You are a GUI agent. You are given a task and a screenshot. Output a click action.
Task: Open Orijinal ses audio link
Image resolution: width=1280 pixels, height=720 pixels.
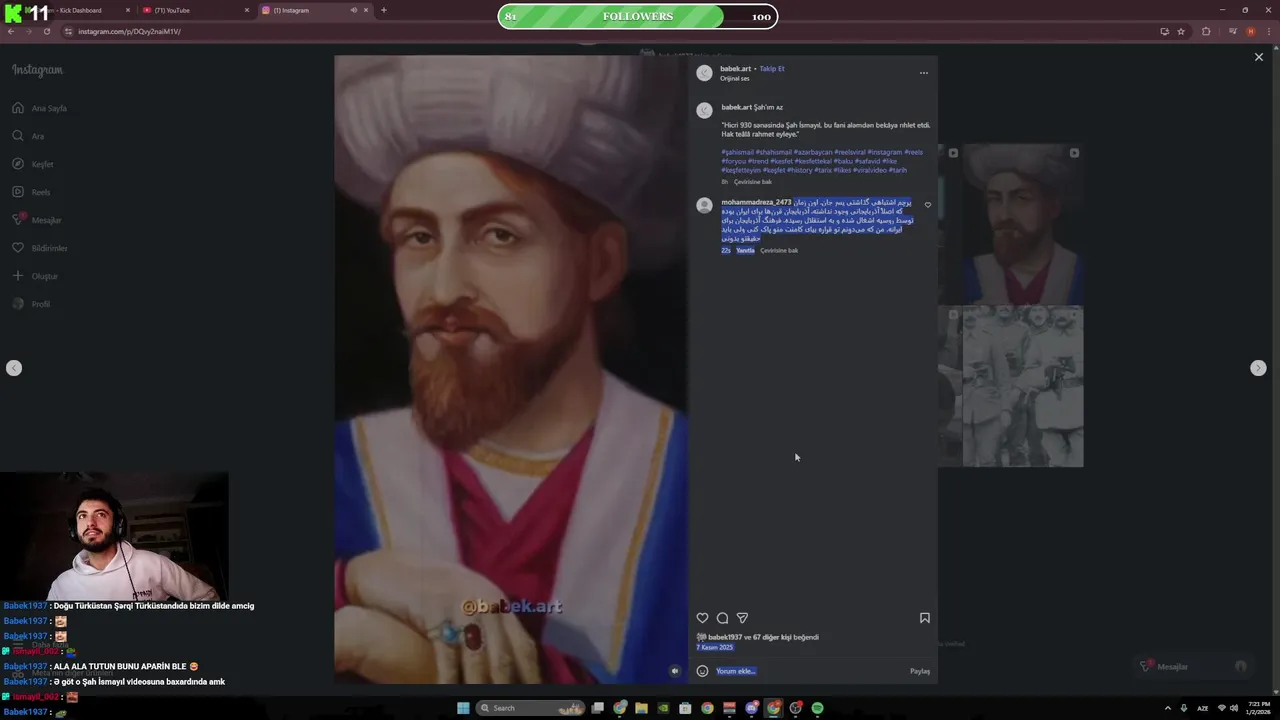point(734,78)
